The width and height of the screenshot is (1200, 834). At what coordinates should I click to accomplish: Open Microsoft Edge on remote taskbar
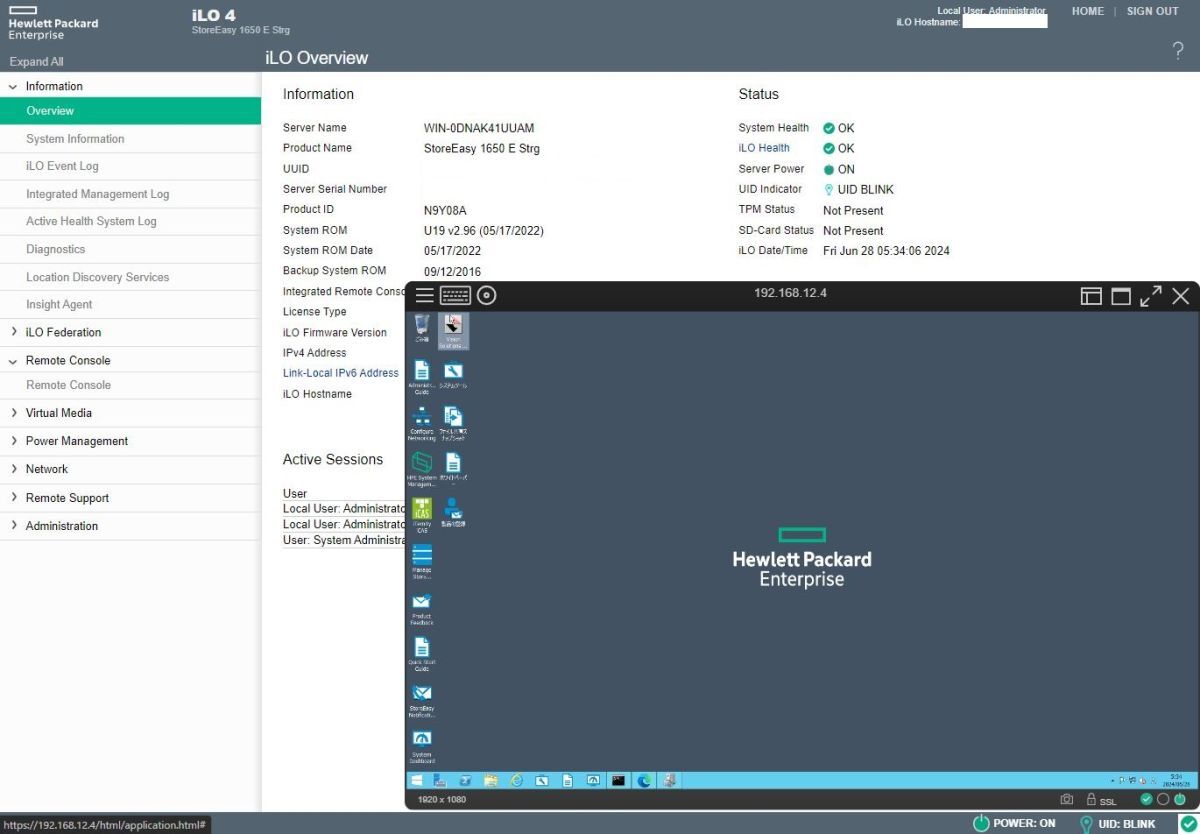coord(645,780)
